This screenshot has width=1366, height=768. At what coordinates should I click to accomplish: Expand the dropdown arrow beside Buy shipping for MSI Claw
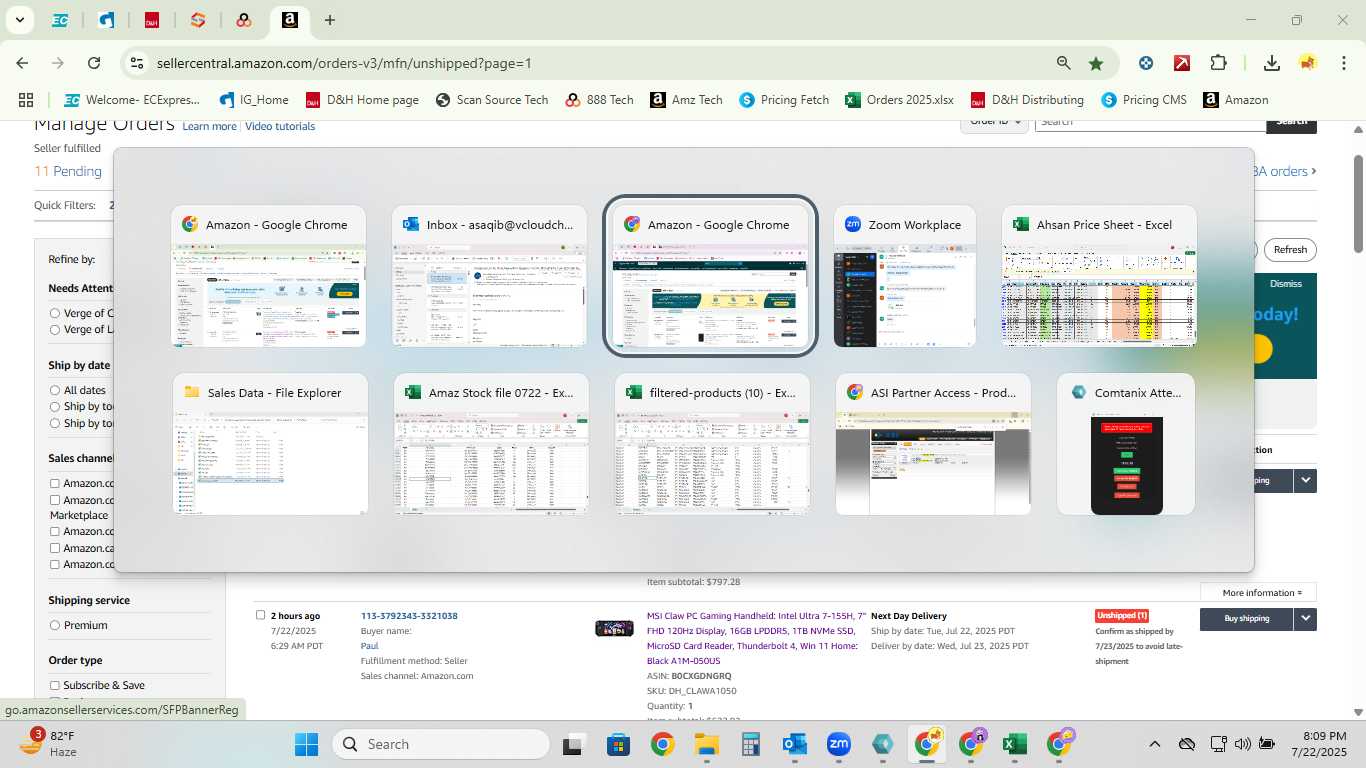click(x=1306, y=619)
